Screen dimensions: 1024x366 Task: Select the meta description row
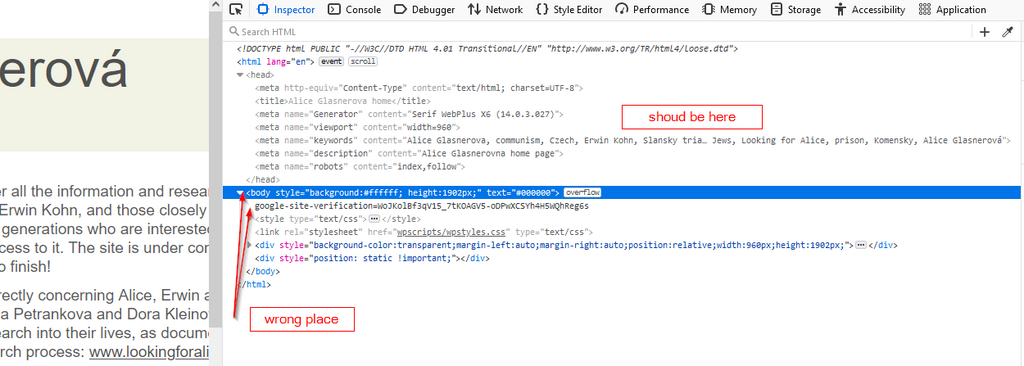click(409, 153)
